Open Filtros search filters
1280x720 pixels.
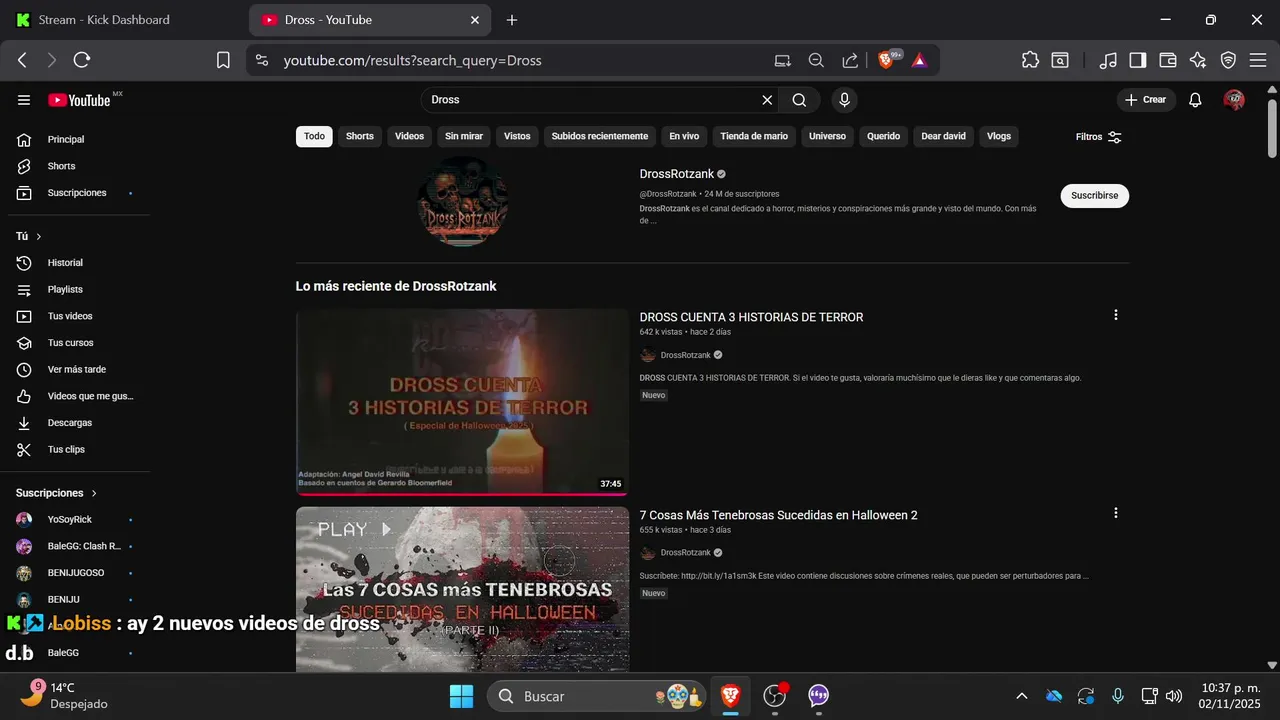[1099, 137]
